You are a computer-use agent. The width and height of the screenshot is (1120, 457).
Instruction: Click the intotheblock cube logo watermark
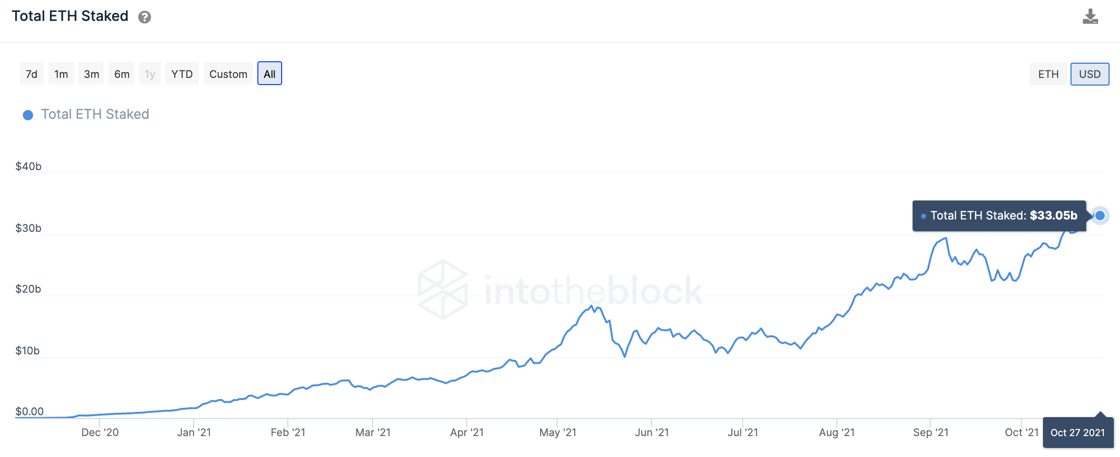443,289
